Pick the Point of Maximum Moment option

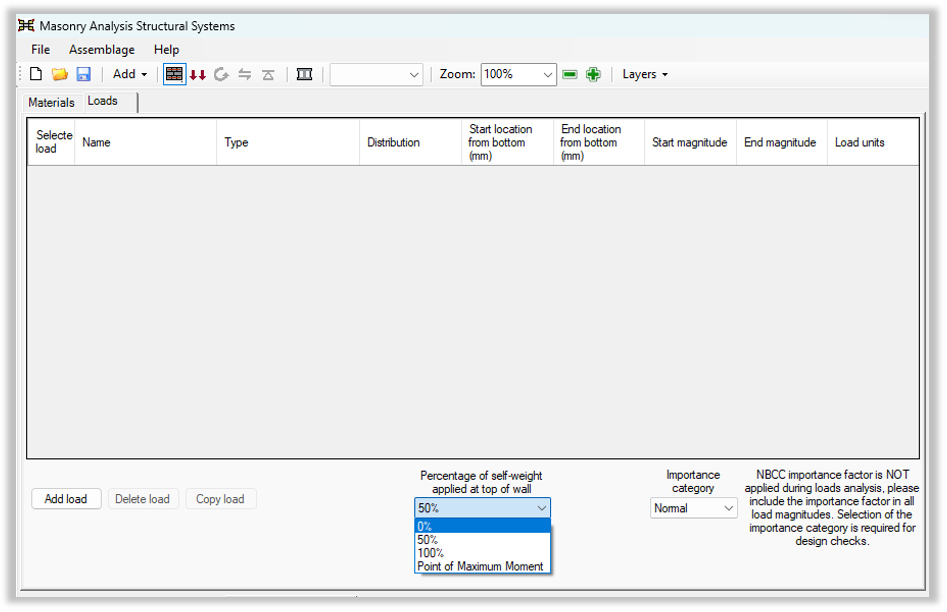(x=482, y=566)
